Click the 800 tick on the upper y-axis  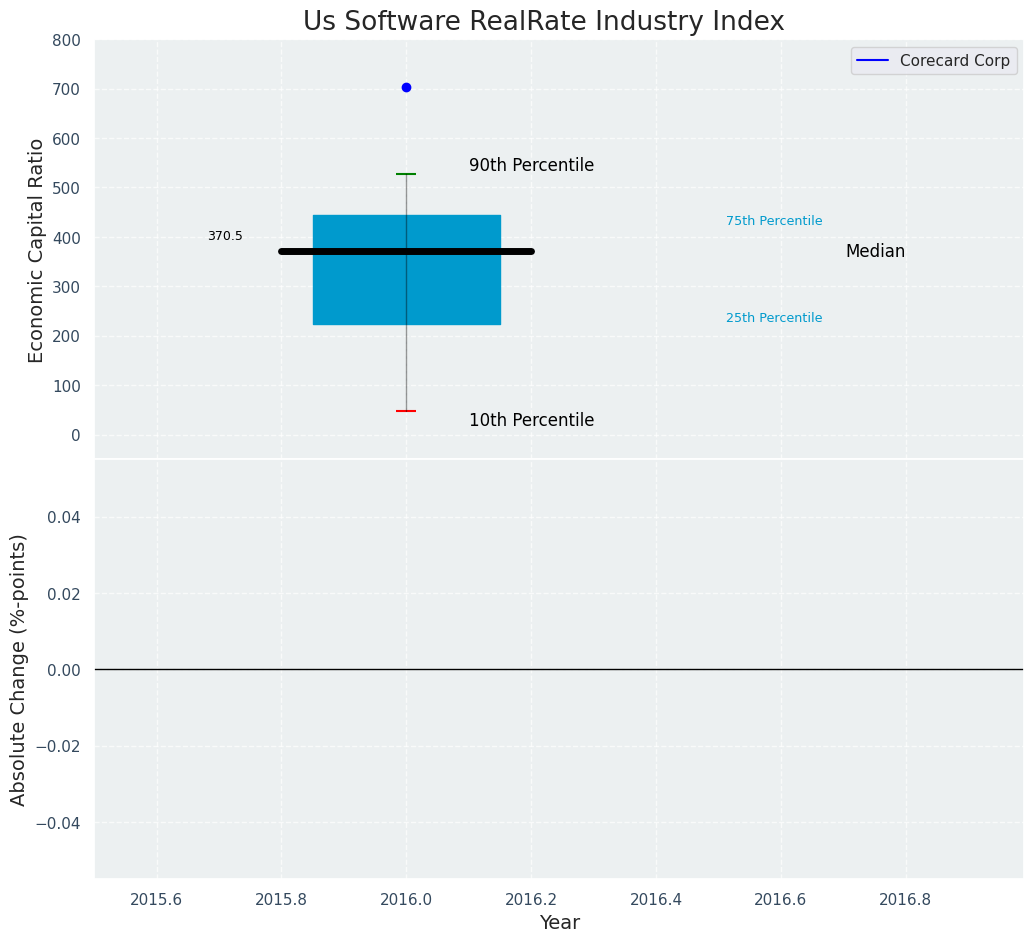(x=67, y=41)
